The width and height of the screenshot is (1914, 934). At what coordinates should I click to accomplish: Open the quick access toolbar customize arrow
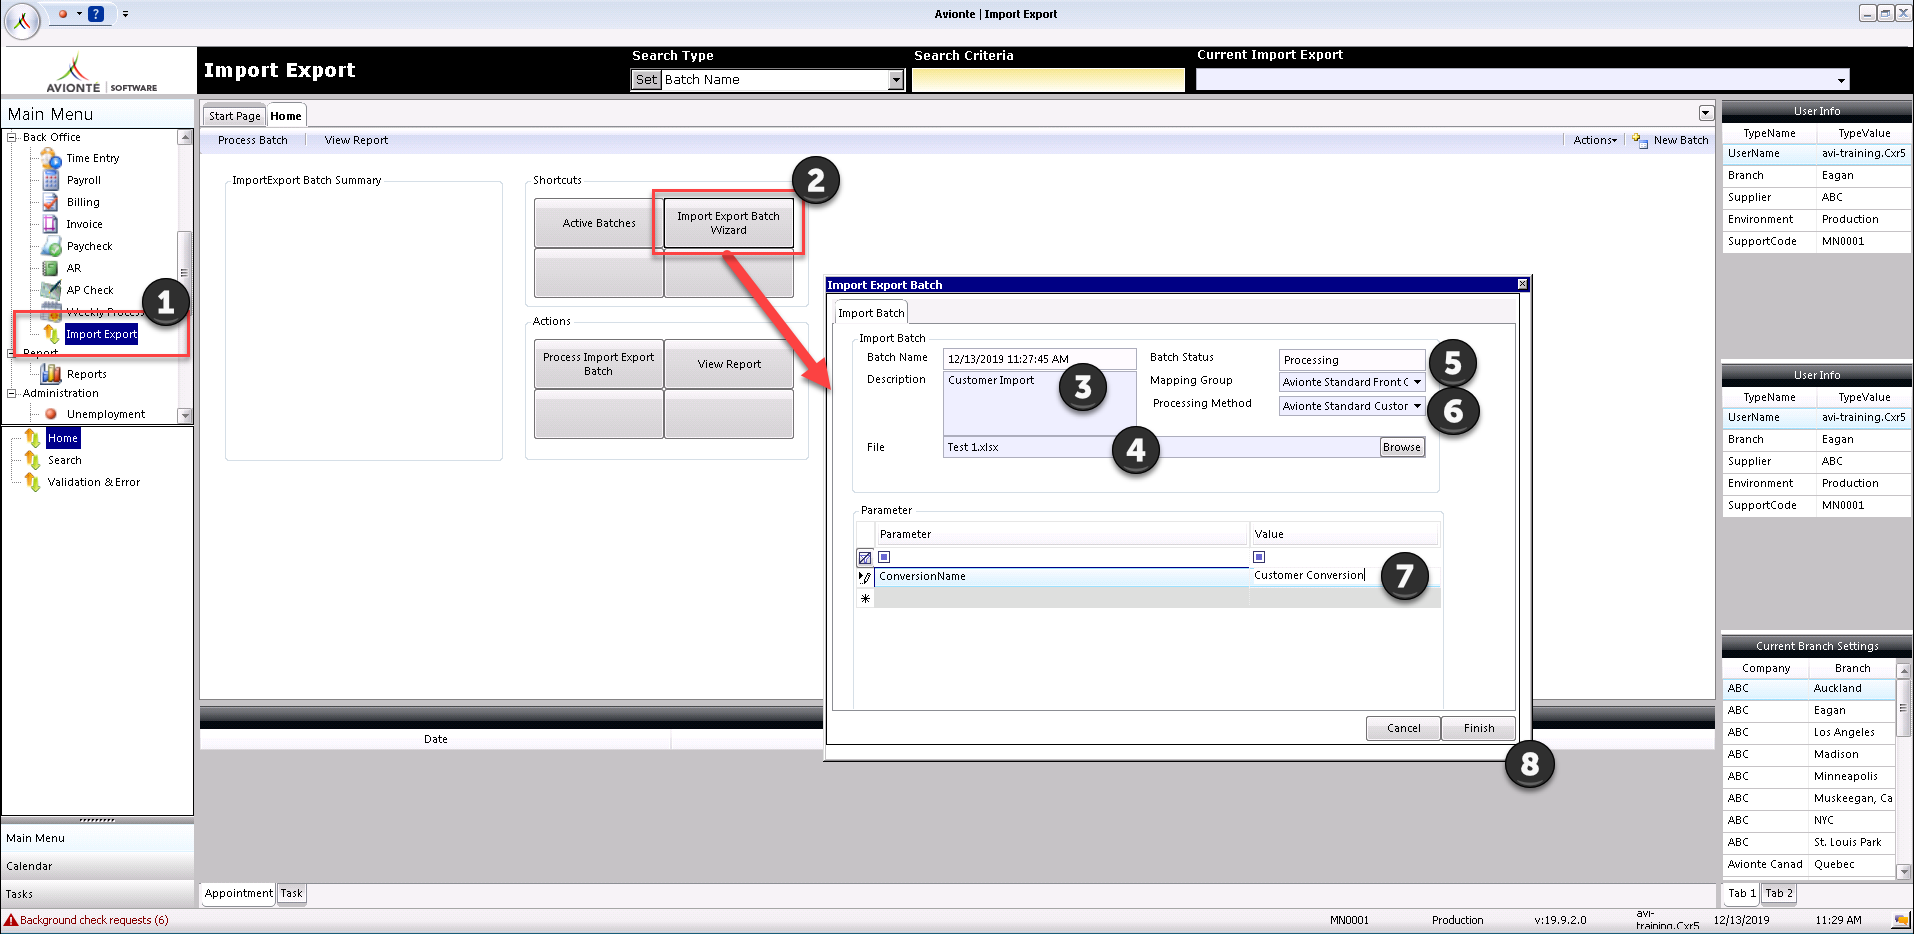[x=125, y=14]
